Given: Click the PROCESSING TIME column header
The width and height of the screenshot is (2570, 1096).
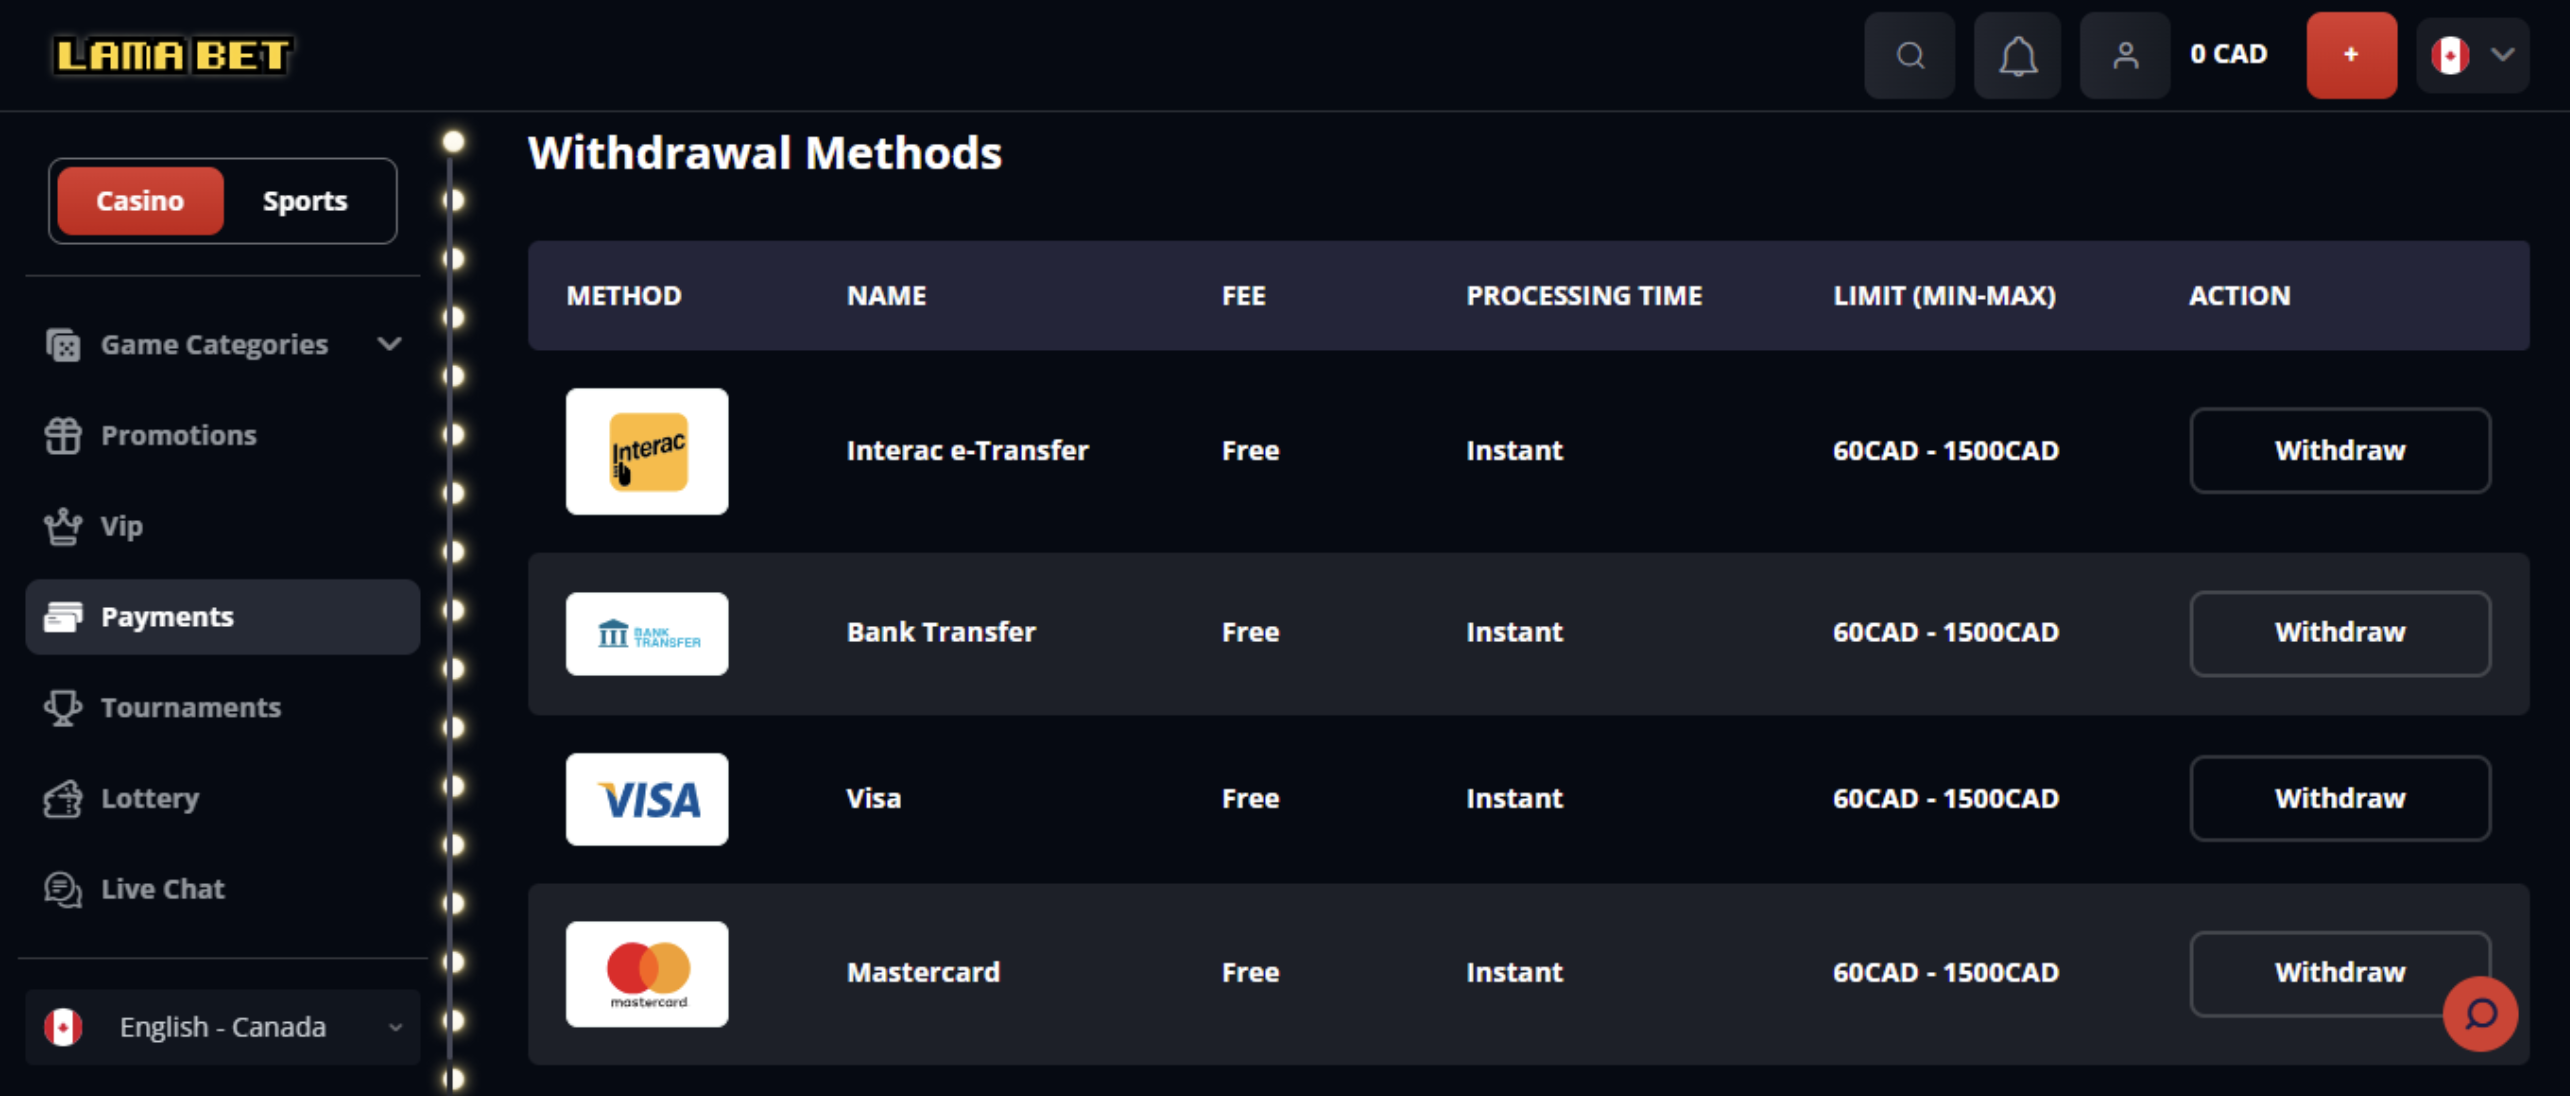Looking at the screenshot, I should pos(1584,296).
